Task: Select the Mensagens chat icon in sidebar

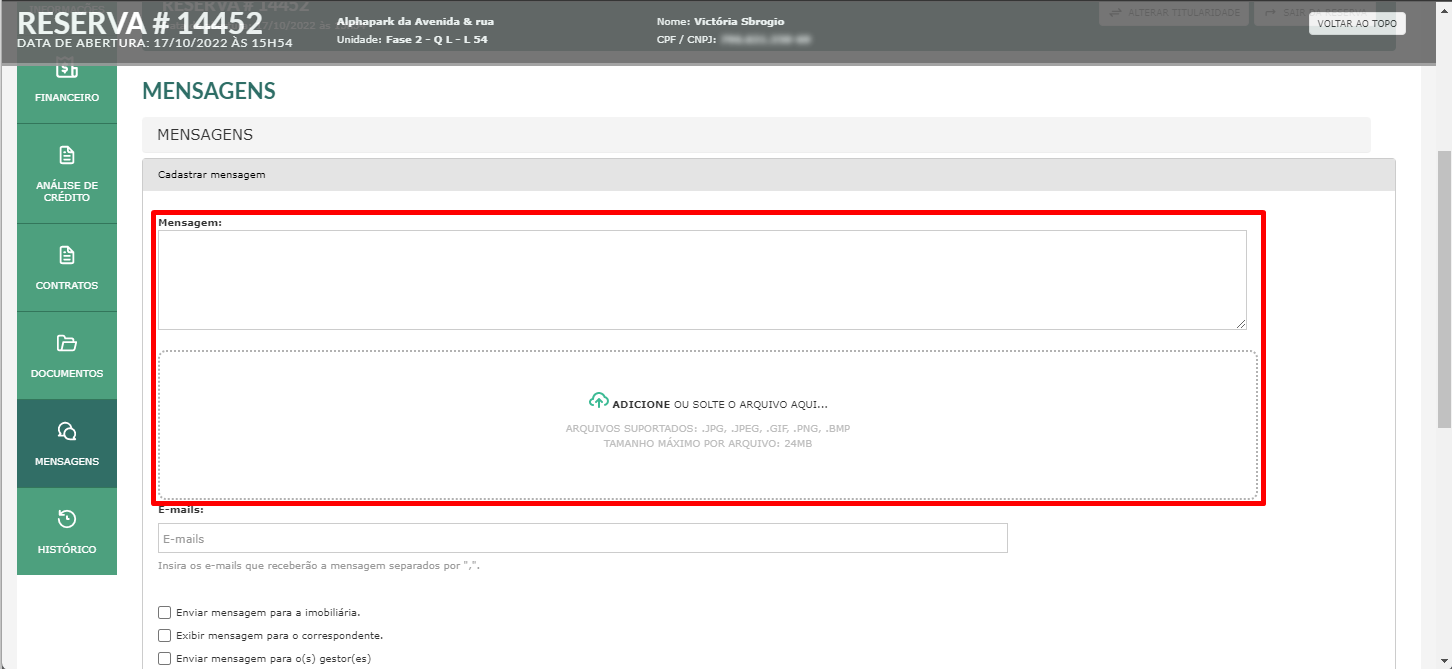Action: [67, 431]
